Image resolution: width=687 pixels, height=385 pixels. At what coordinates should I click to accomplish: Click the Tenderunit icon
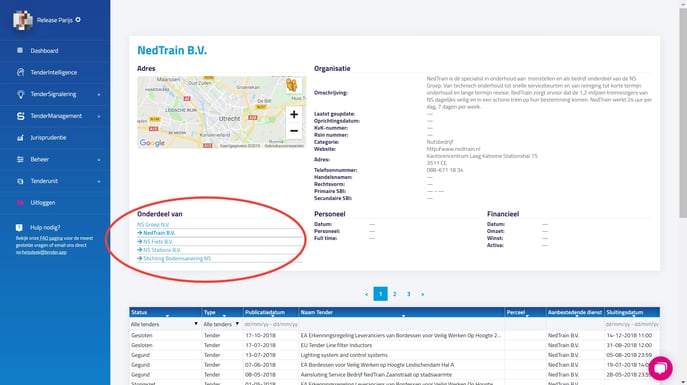click(20, 181)
